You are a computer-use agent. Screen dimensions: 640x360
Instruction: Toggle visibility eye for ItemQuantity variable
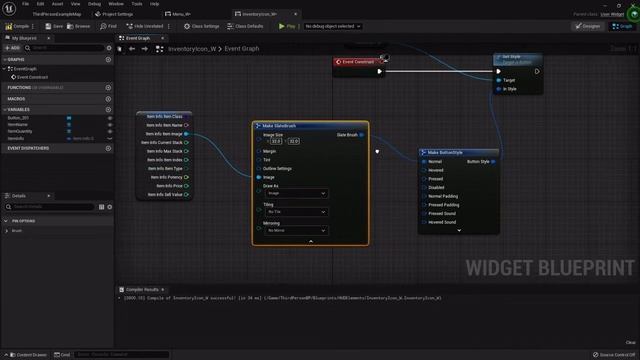pos(109,131)
